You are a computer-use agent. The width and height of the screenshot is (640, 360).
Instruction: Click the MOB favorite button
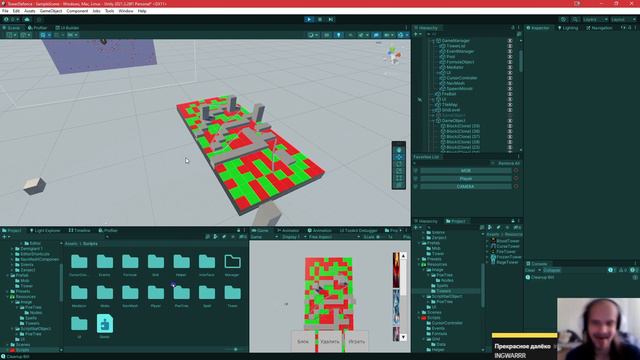pyautogui.click(x=466, y=171)
